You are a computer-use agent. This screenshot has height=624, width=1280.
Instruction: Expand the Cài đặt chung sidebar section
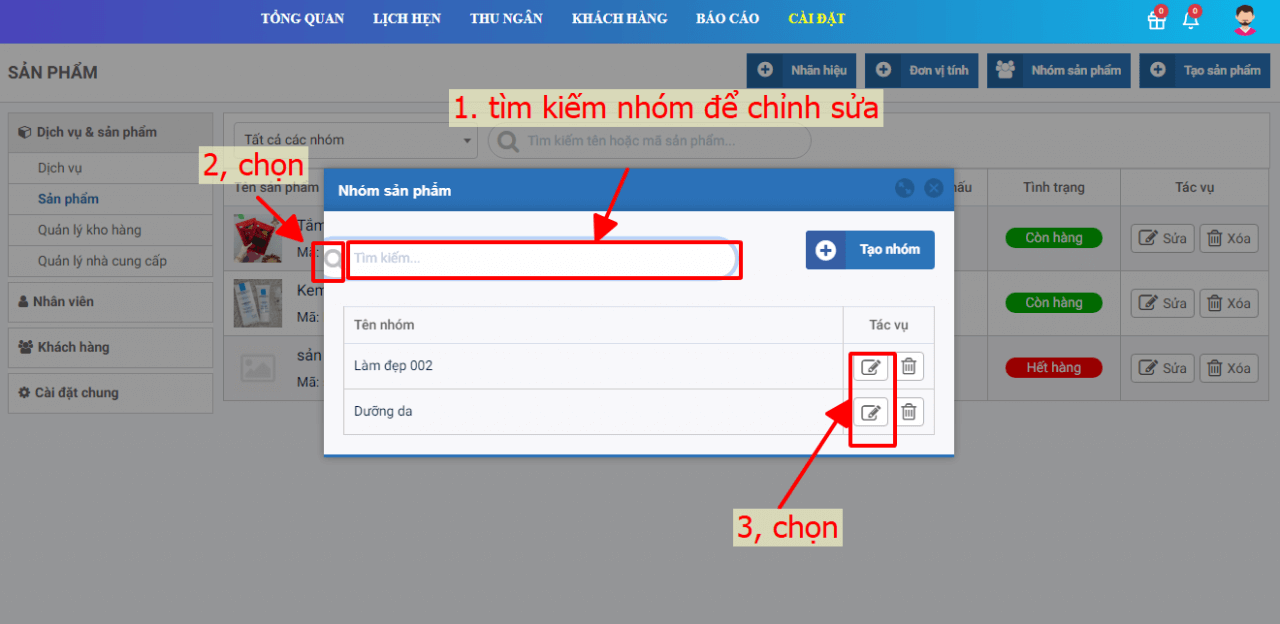point(110,393)
